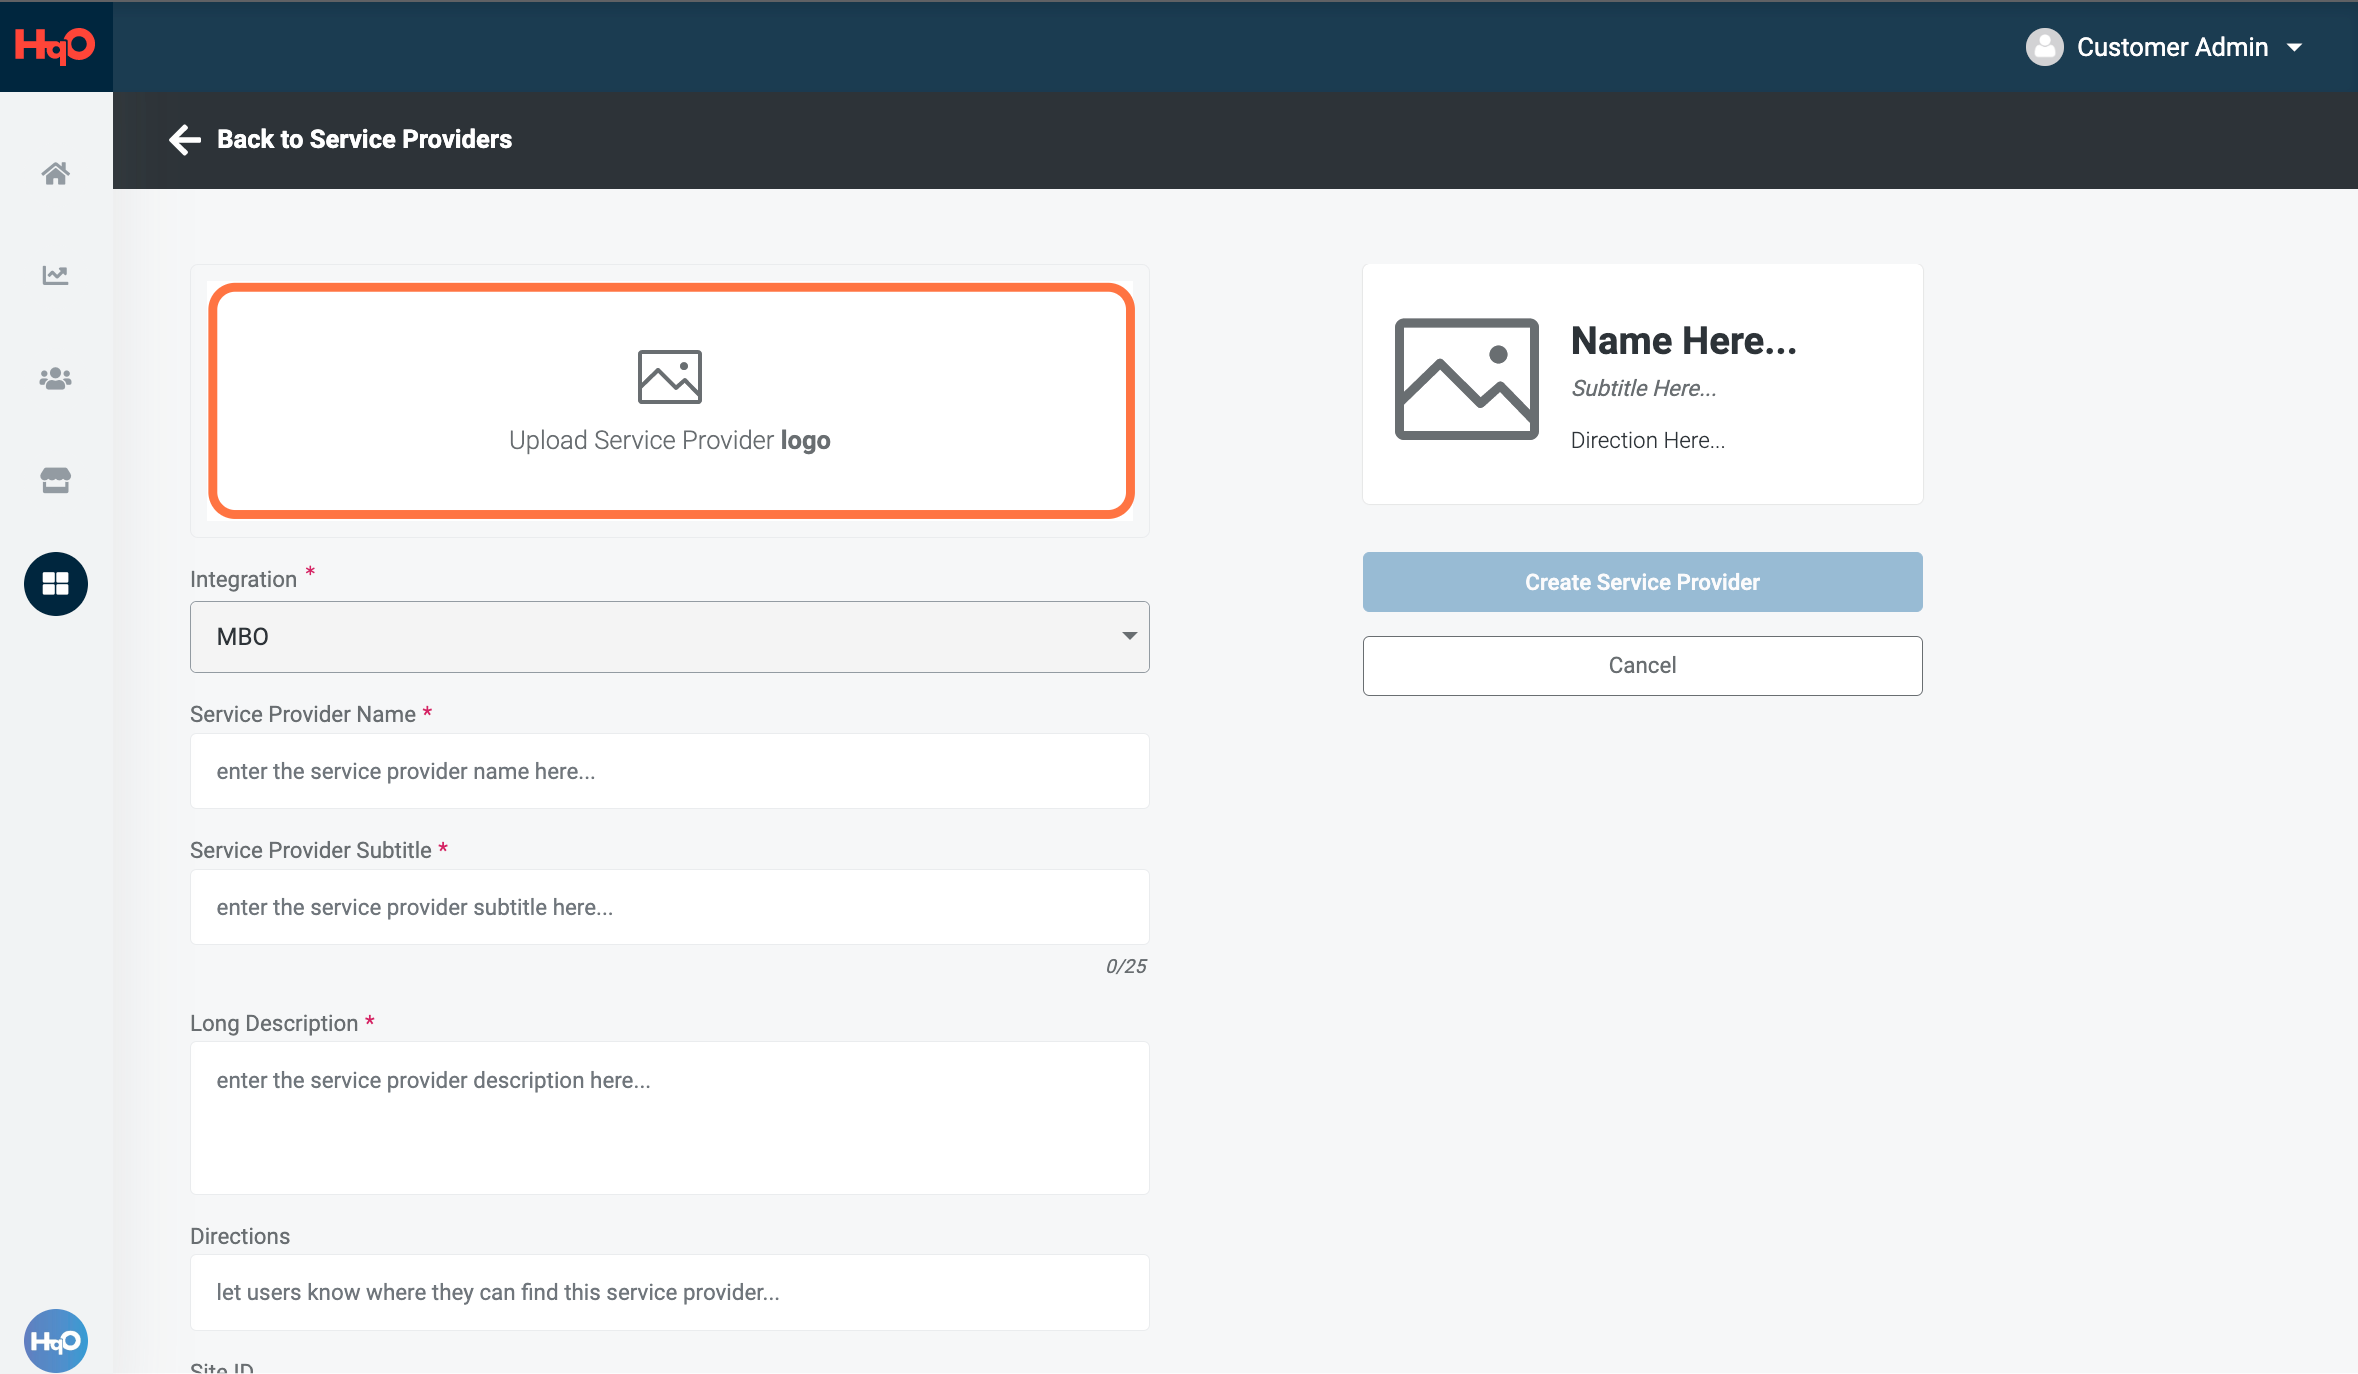This screenshot has width=2358, height=1374.
Task: Focus the Service Provider Name field
Action: tap(669, 771)
